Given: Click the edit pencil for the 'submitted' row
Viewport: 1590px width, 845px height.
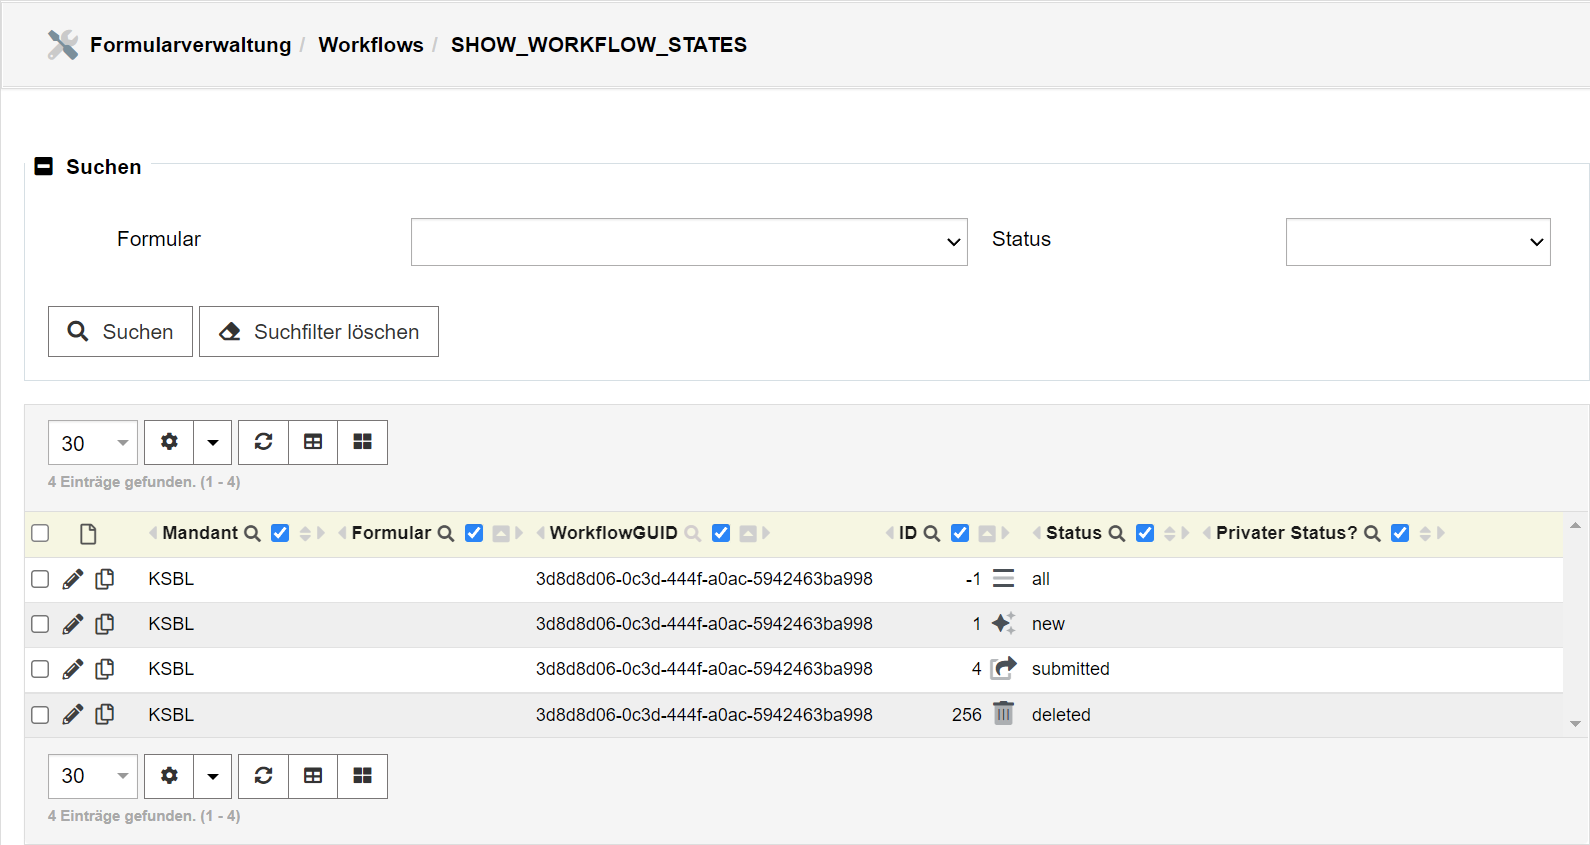Looking at the screenshot, I should click(72, 669).
